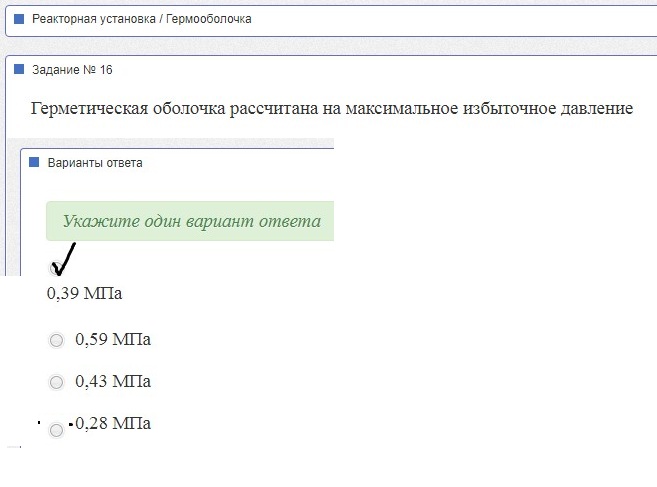Open the Гермооболочка breadcrumb part
This screenshot has height=487, width=657.
(x=209, y=19)
